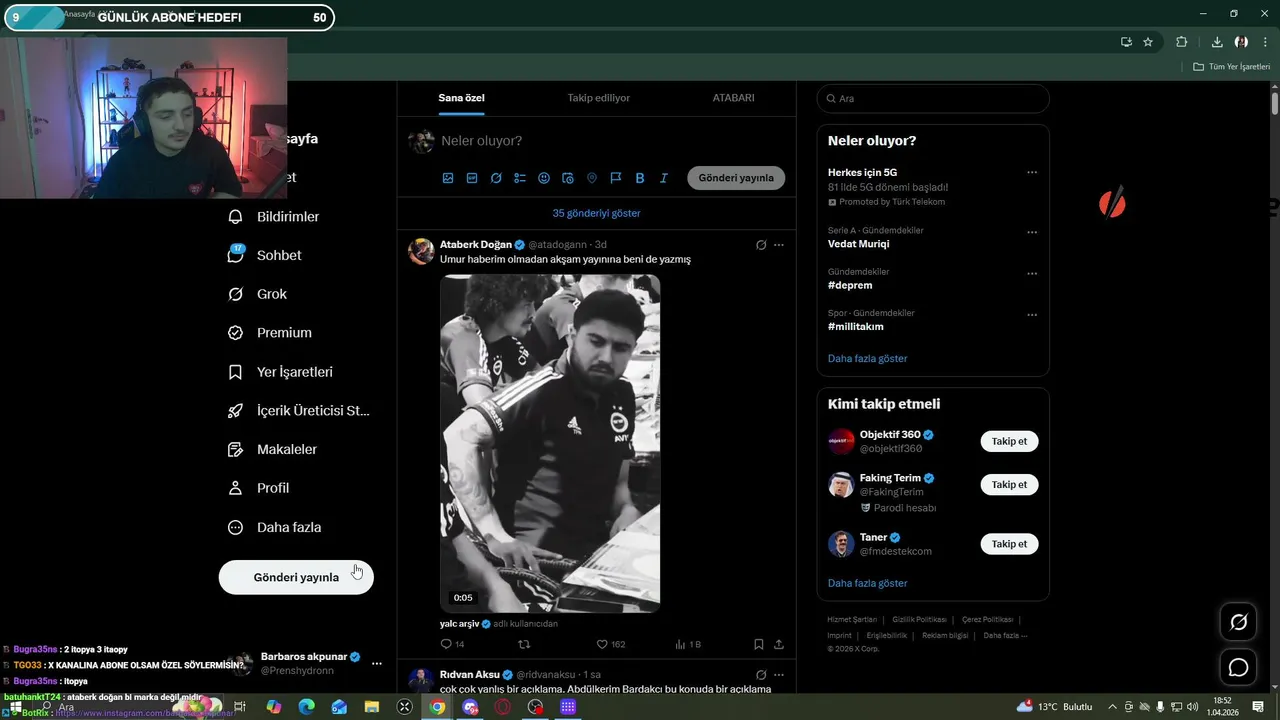Screen dimensions: 1280x720
Task: Schedule the post with calendar icon
Action: click(x=568, y=178)
